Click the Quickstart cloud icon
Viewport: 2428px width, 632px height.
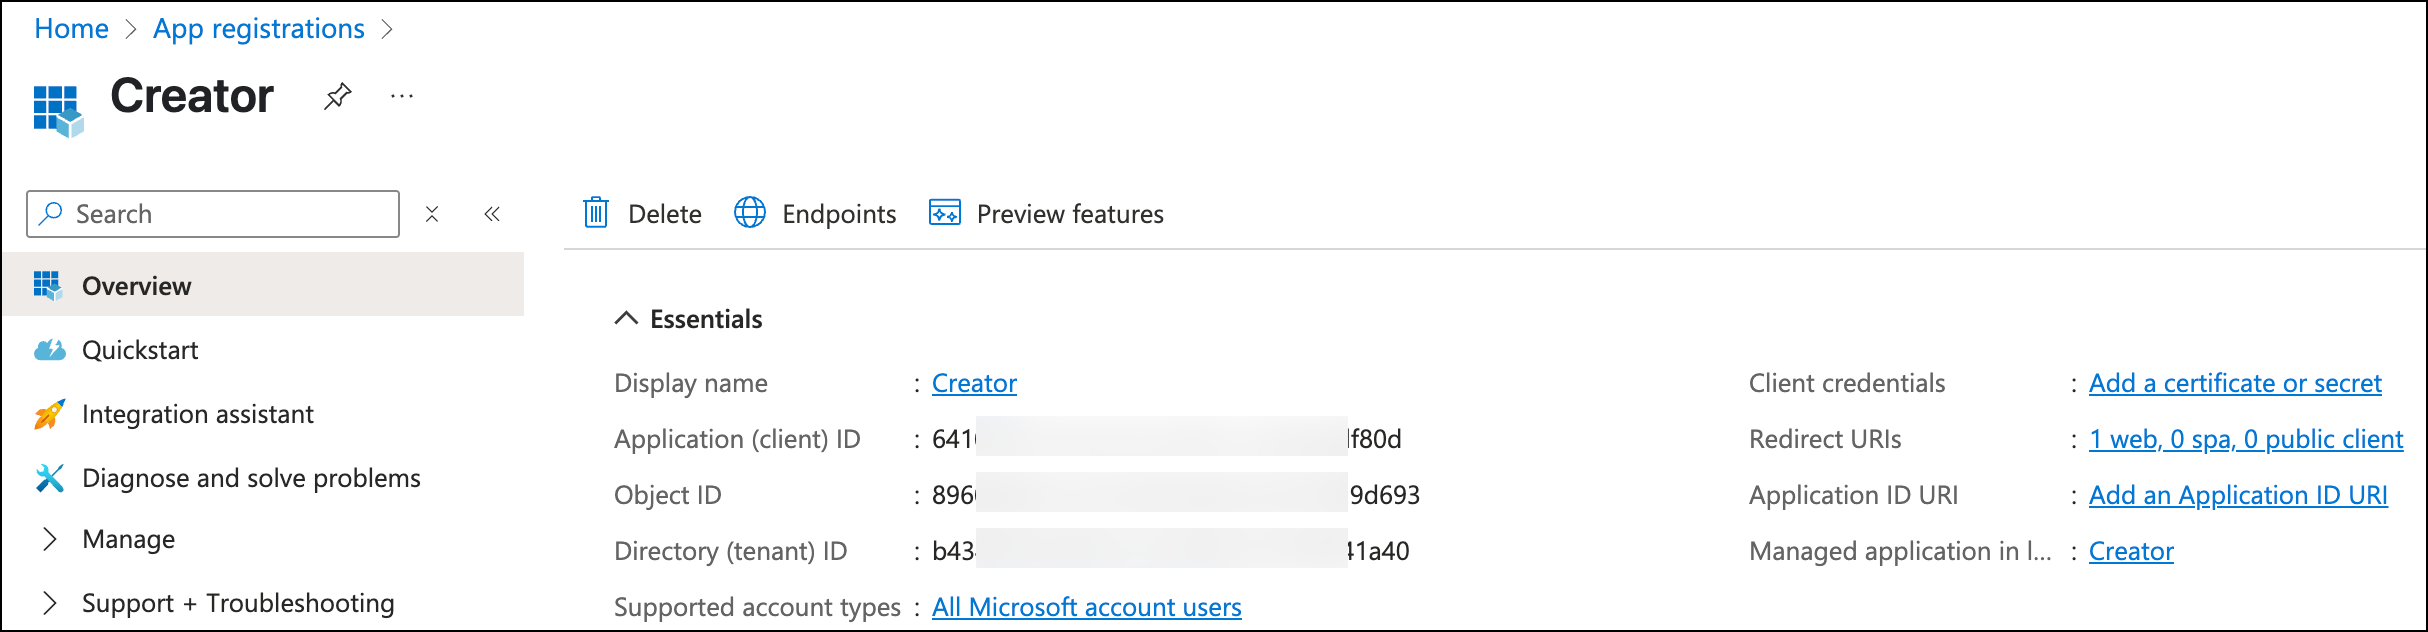pyautogui.click(x=49, y=350)
